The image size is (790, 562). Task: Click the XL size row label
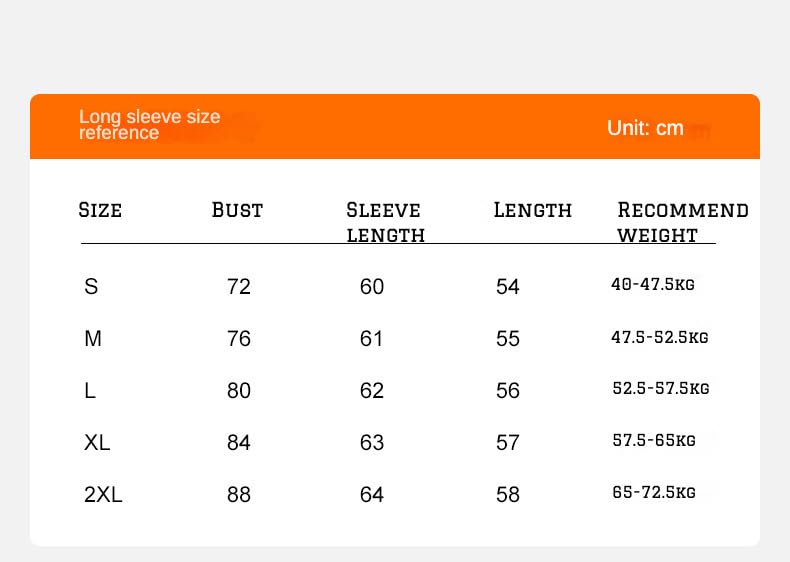pyautogui.click(x=97, y=442)
